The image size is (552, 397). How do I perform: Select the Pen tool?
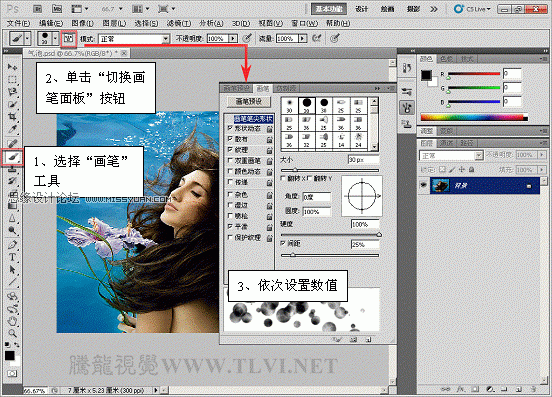12,245
